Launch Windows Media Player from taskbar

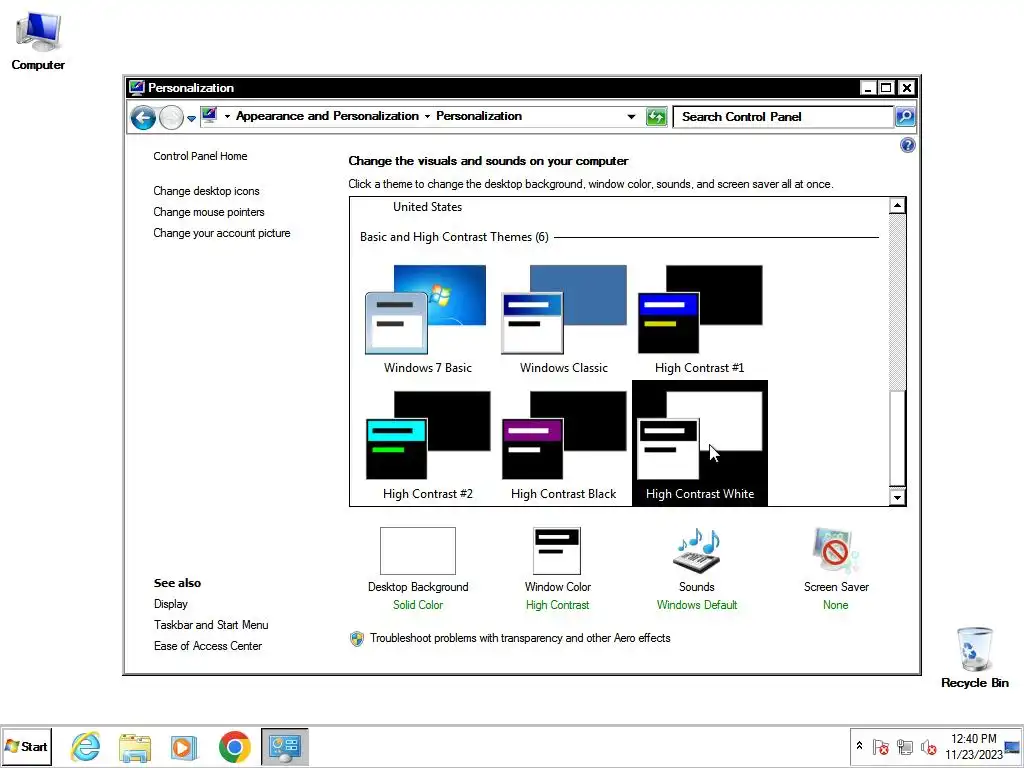click(x=184, y=746)
